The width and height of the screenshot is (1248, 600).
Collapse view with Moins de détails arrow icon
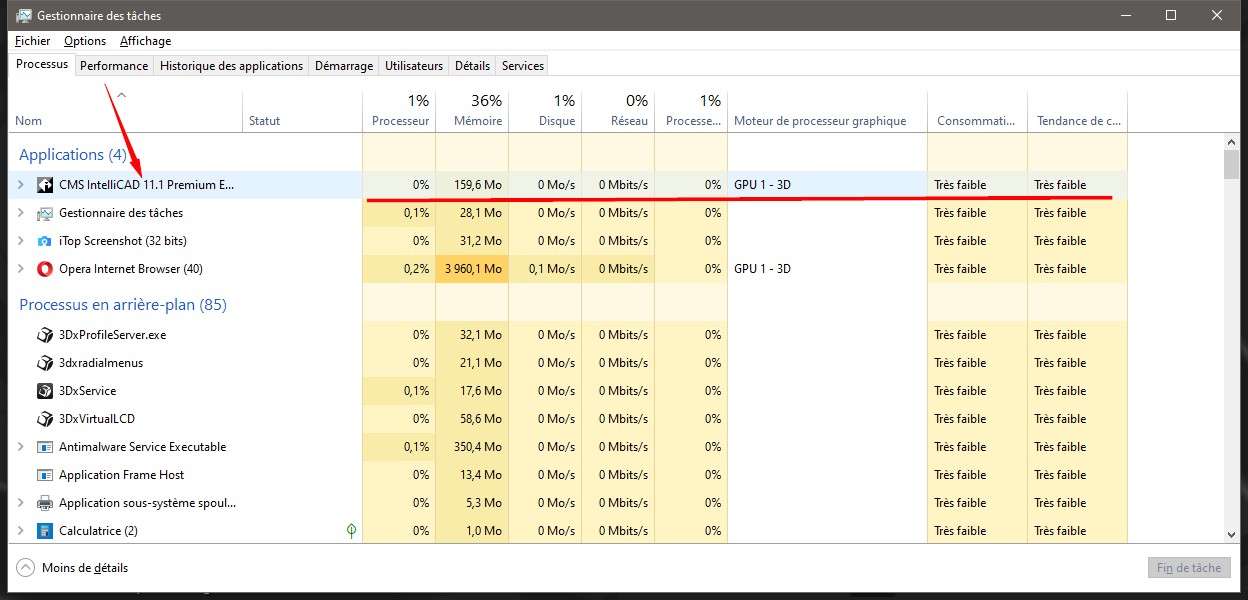pyautogui.click(x=25, y=568)
